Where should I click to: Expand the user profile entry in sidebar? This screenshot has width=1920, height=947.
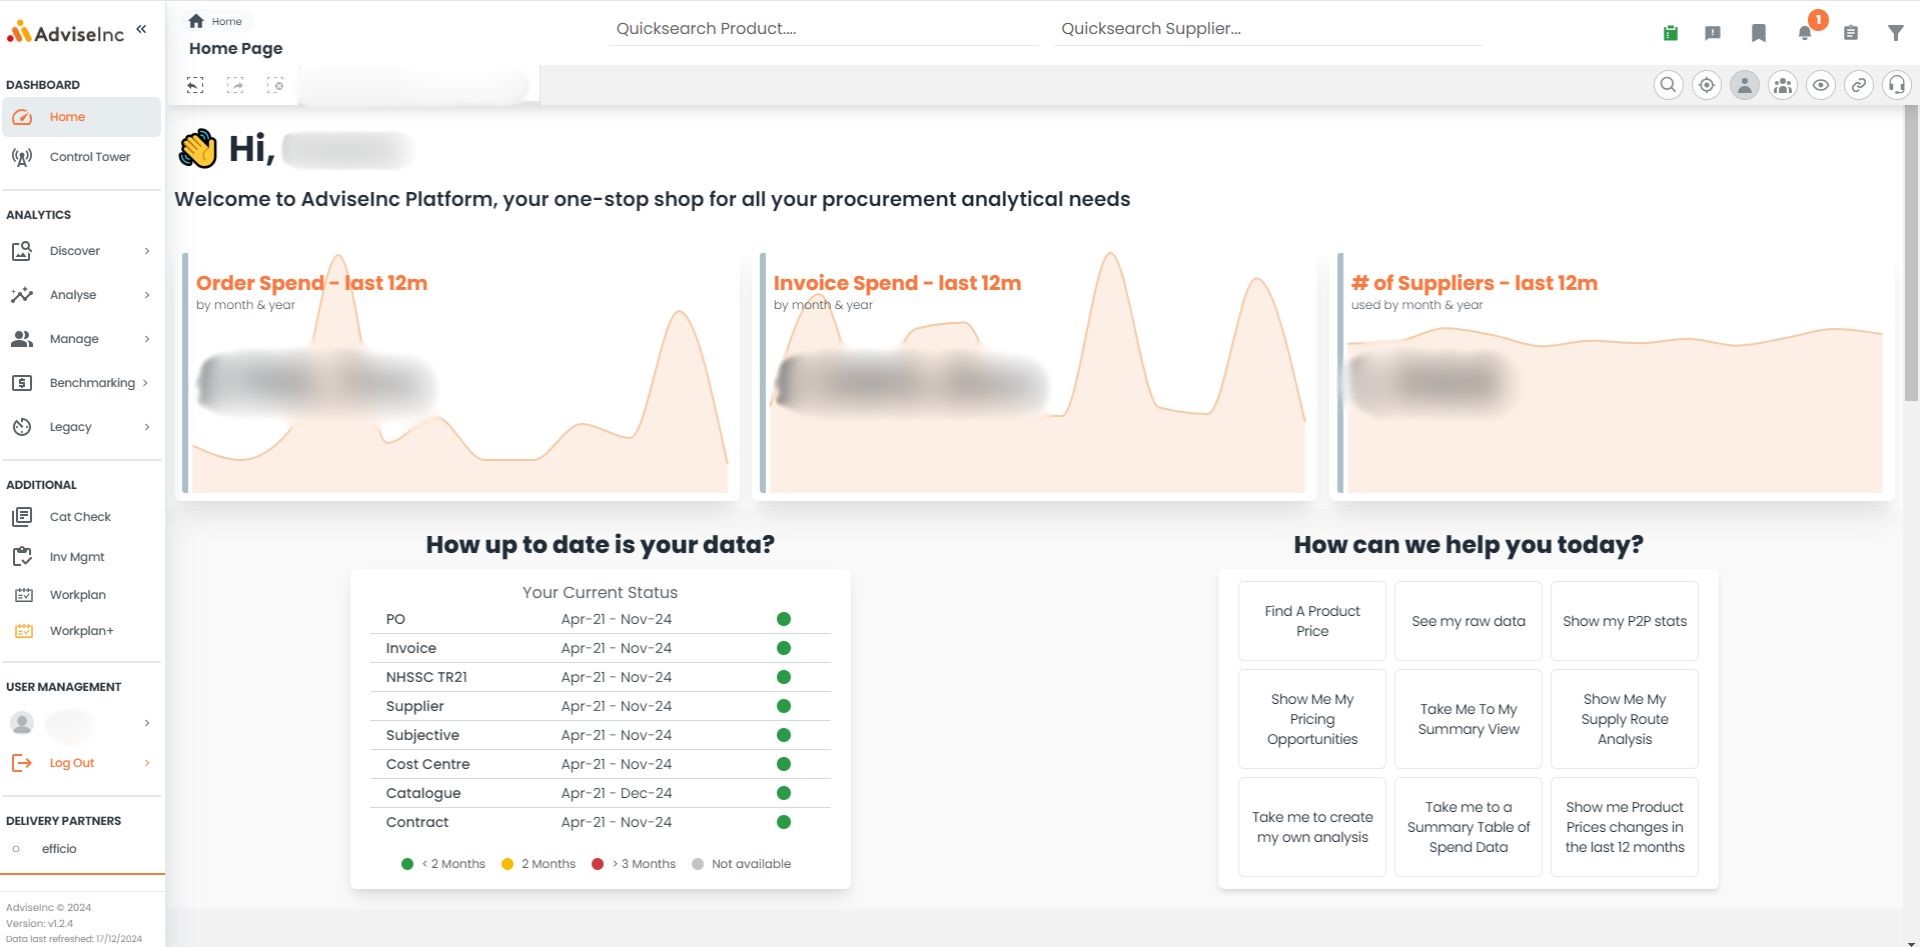(81, 723)
